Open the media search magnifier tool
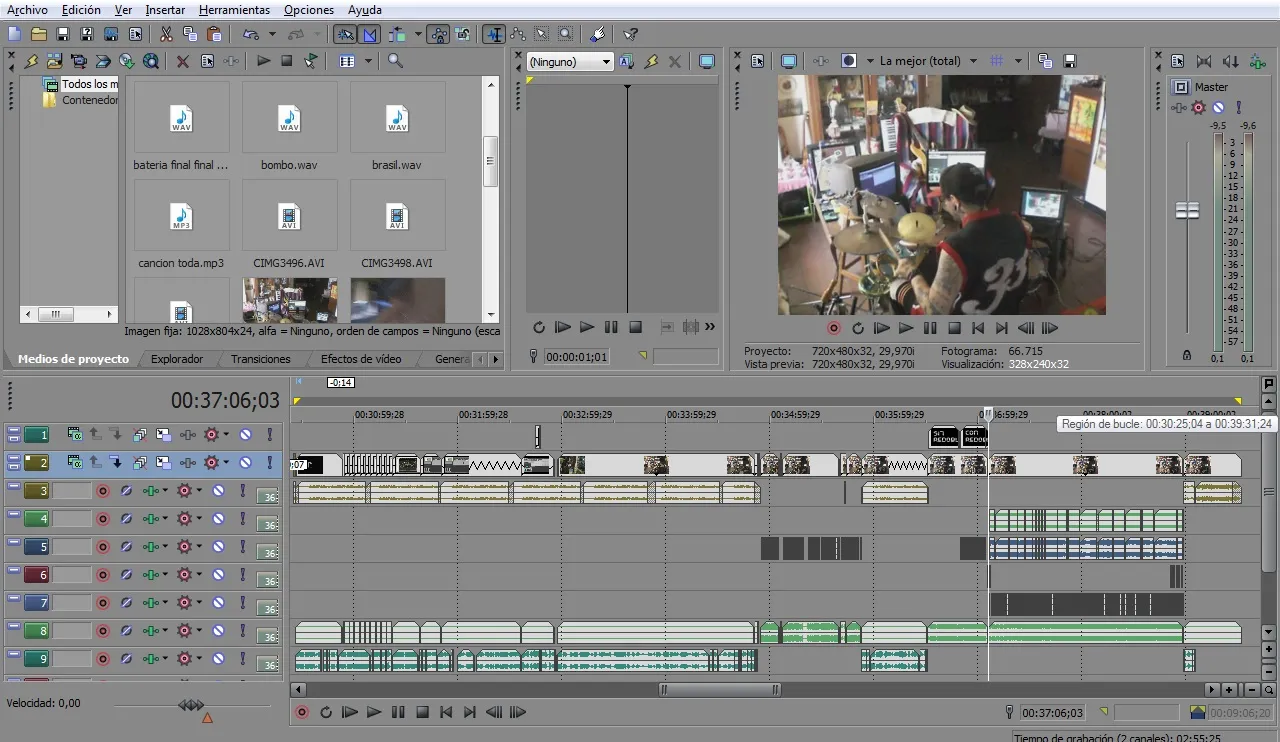This screenshot has height=742, width=1280. [395, 61]
